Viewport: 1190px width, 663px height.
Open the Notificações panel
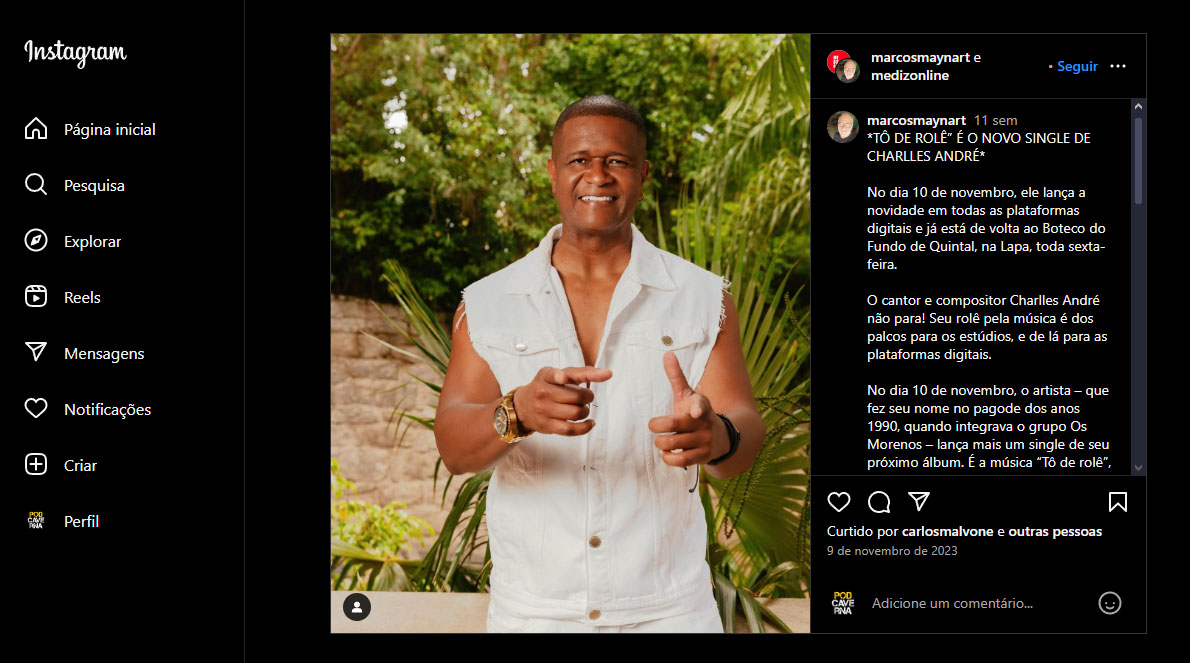click(x=88, y=410)
